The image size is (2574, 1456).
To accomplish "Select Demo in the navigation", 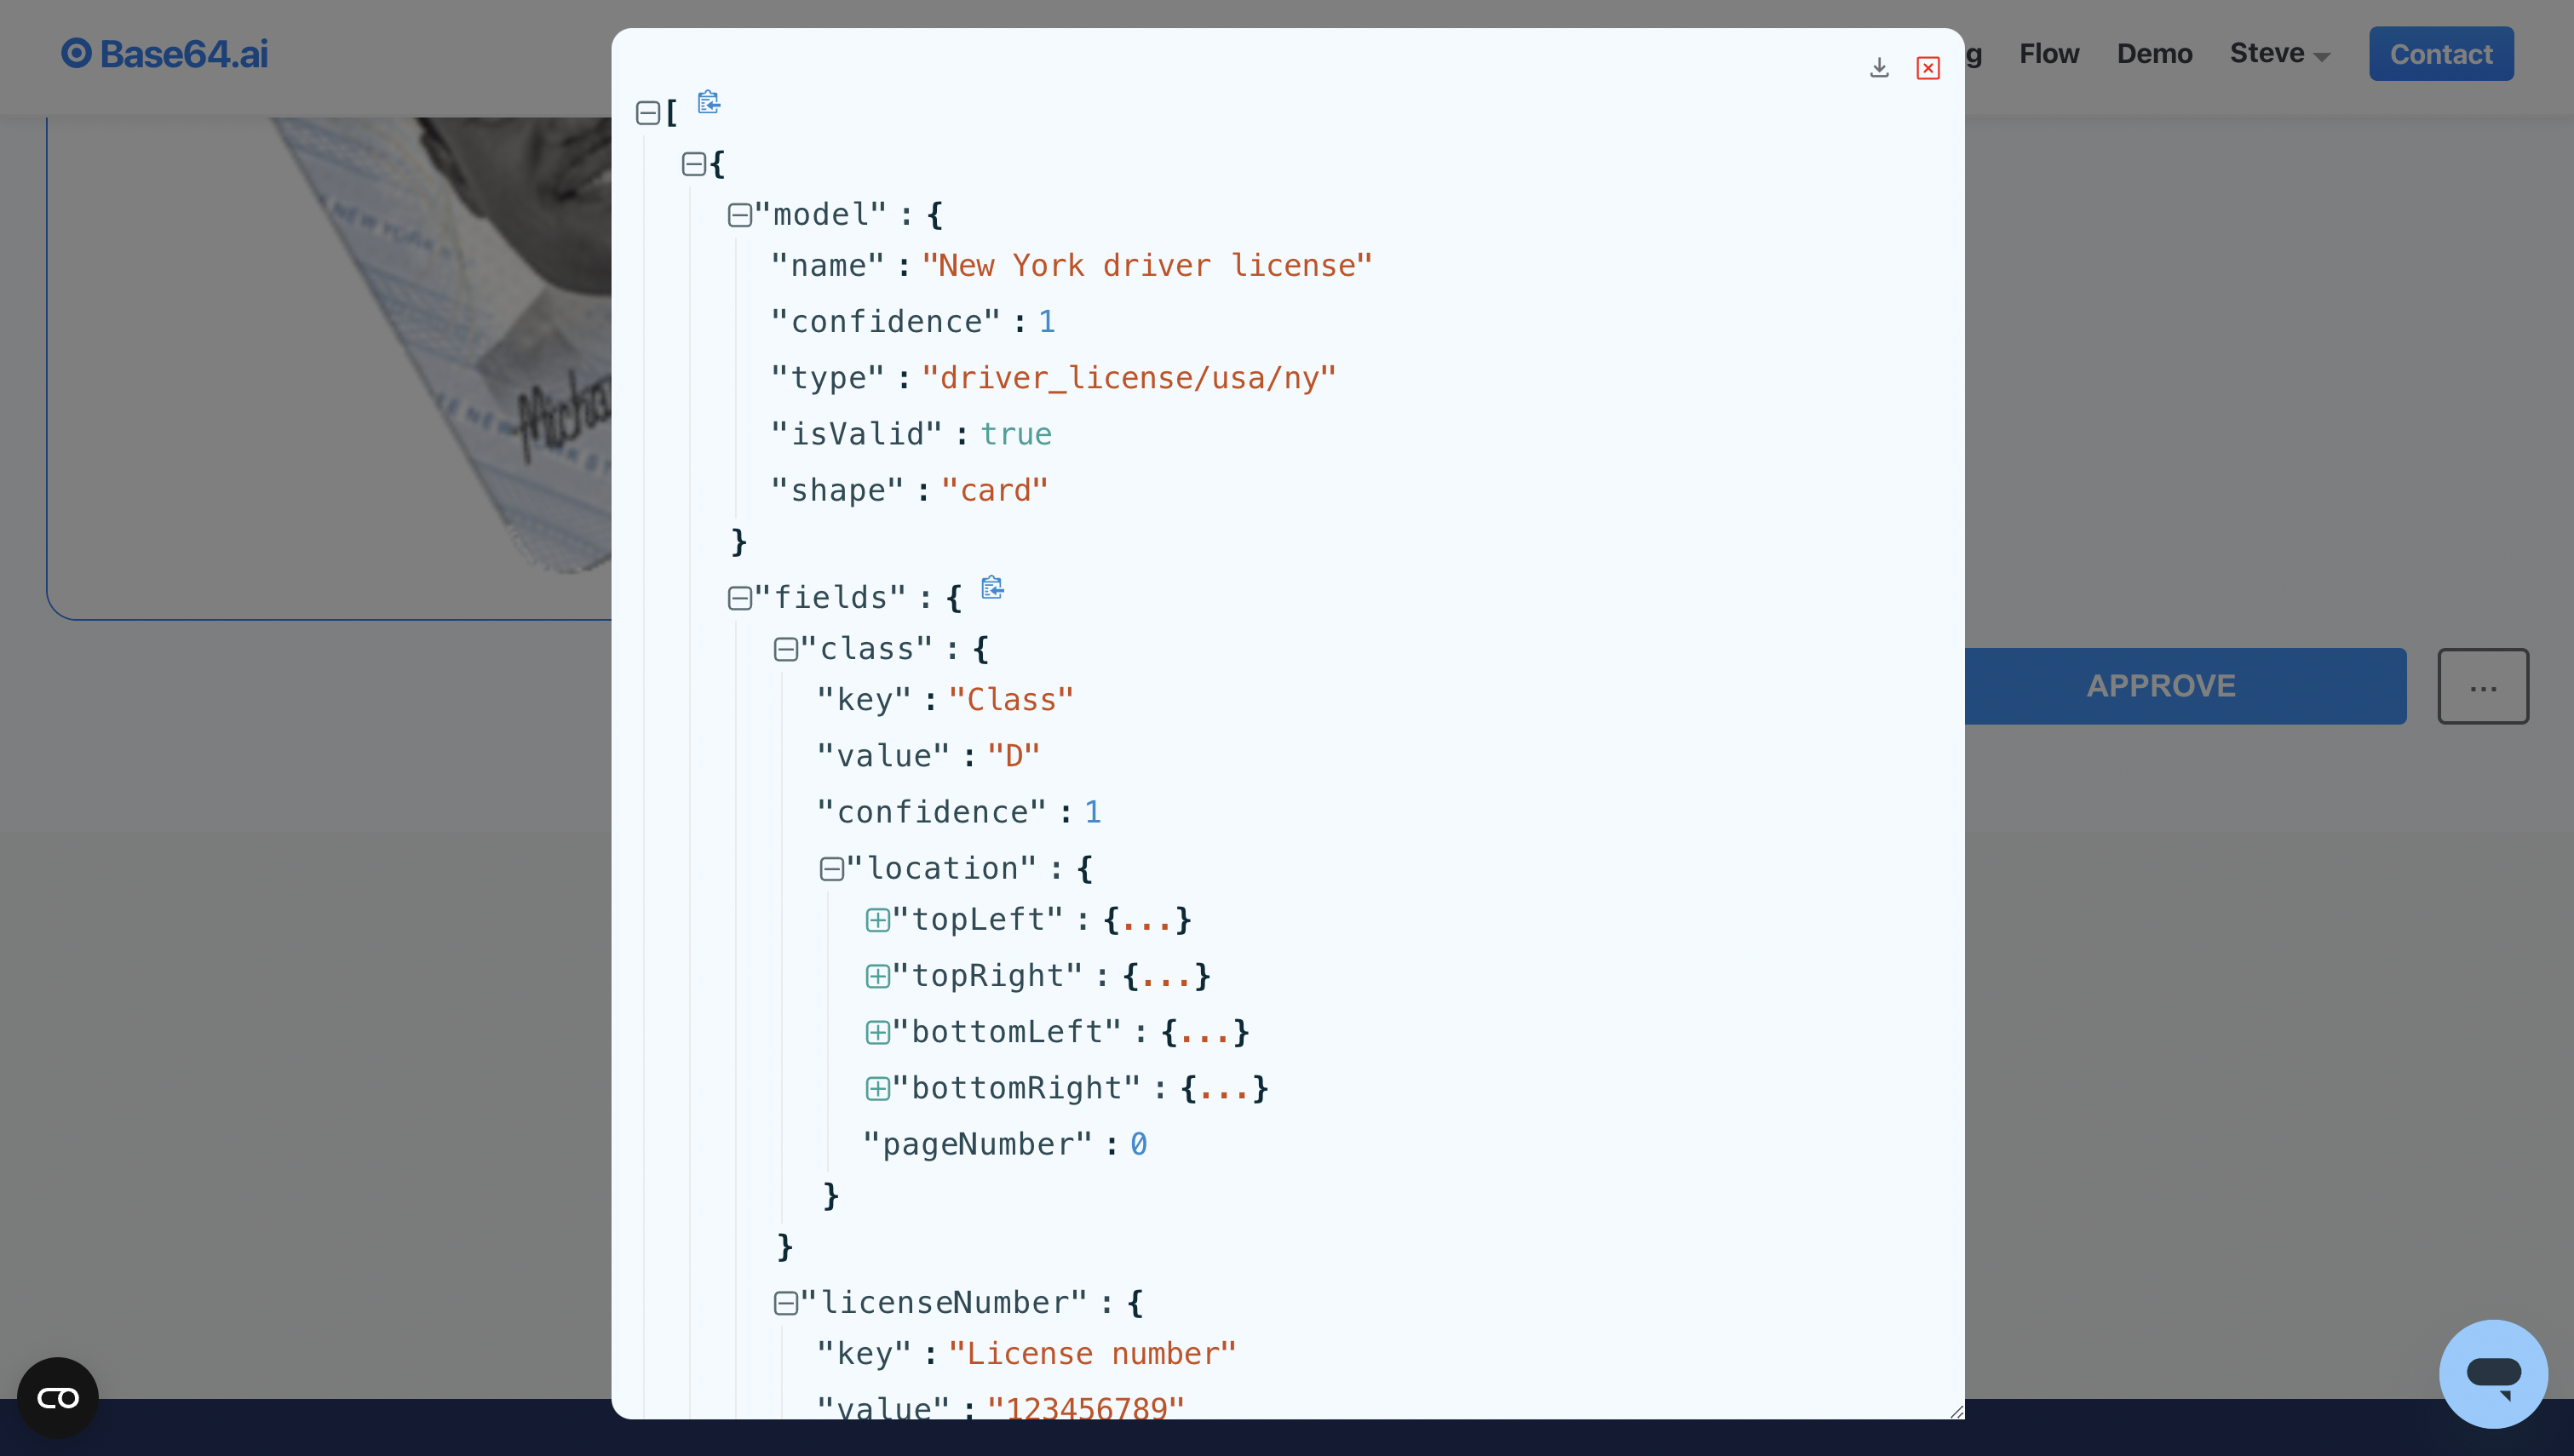I will point(2155,54).
